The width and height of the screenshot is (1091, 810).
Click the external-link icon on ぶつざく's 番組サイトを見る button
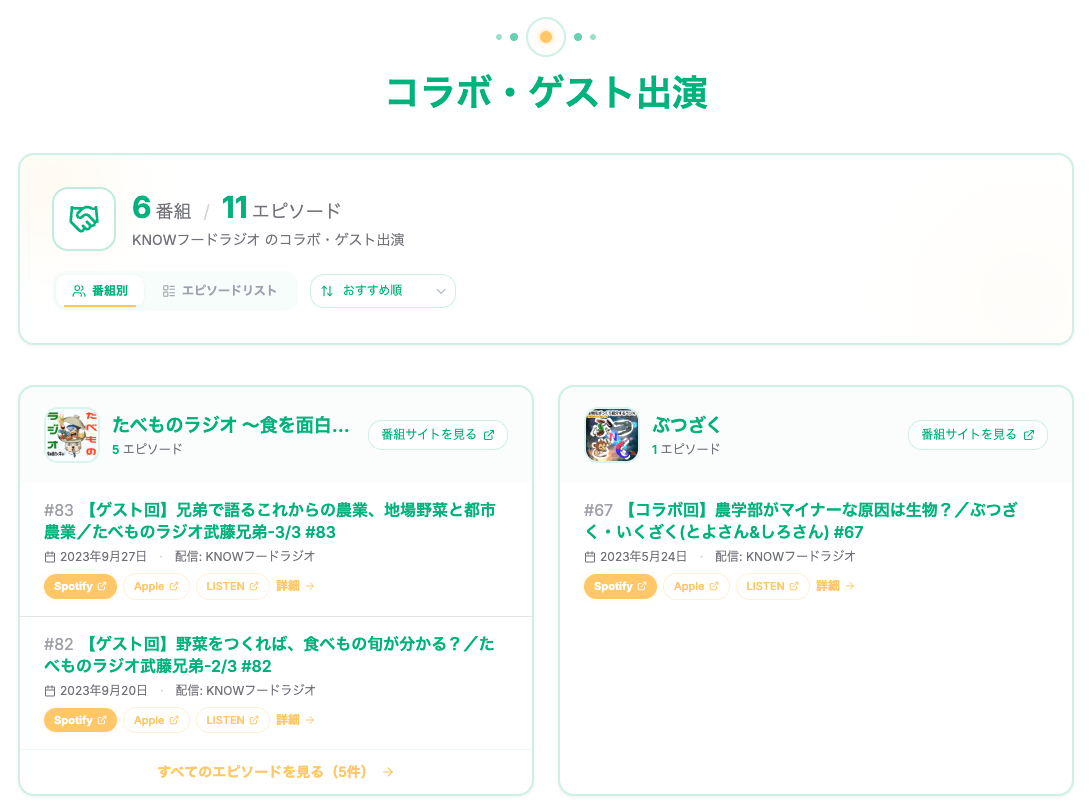click(x=1030, y=435)
